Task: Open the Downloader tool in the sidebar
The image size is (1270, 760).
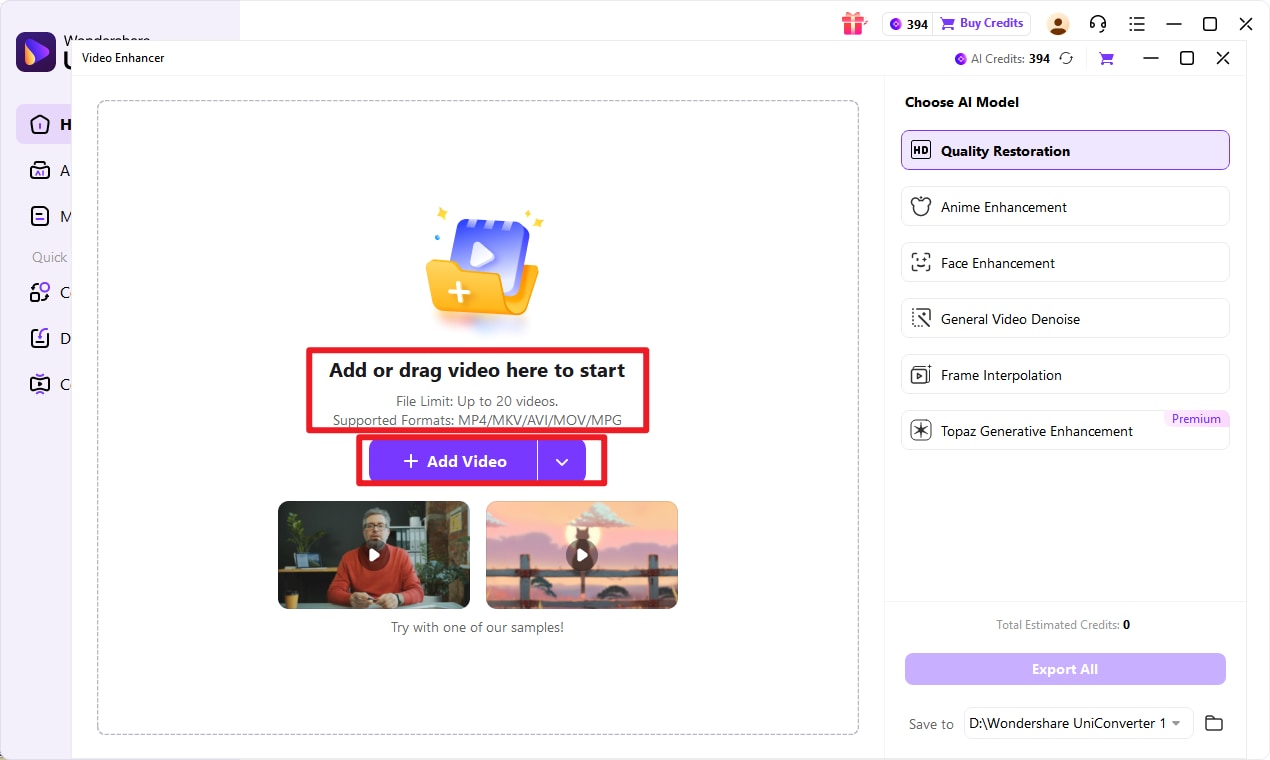Action: (42, 338)
